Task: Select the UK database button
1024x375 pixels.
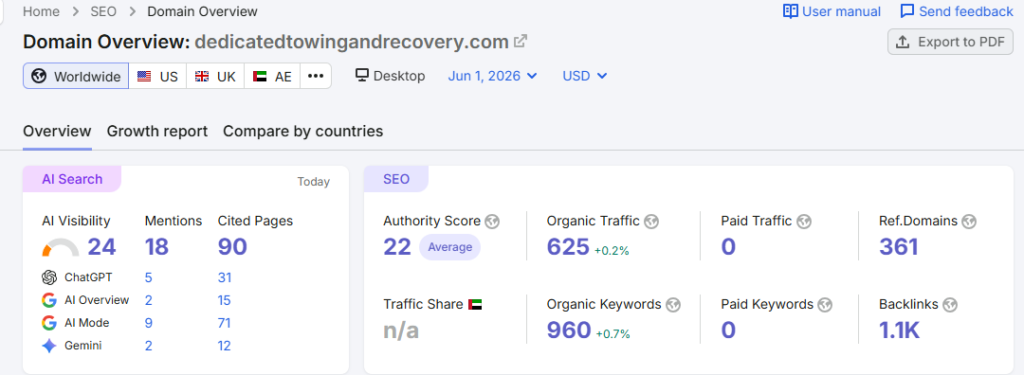Action: pyautogui.click(x=216, y=76)
